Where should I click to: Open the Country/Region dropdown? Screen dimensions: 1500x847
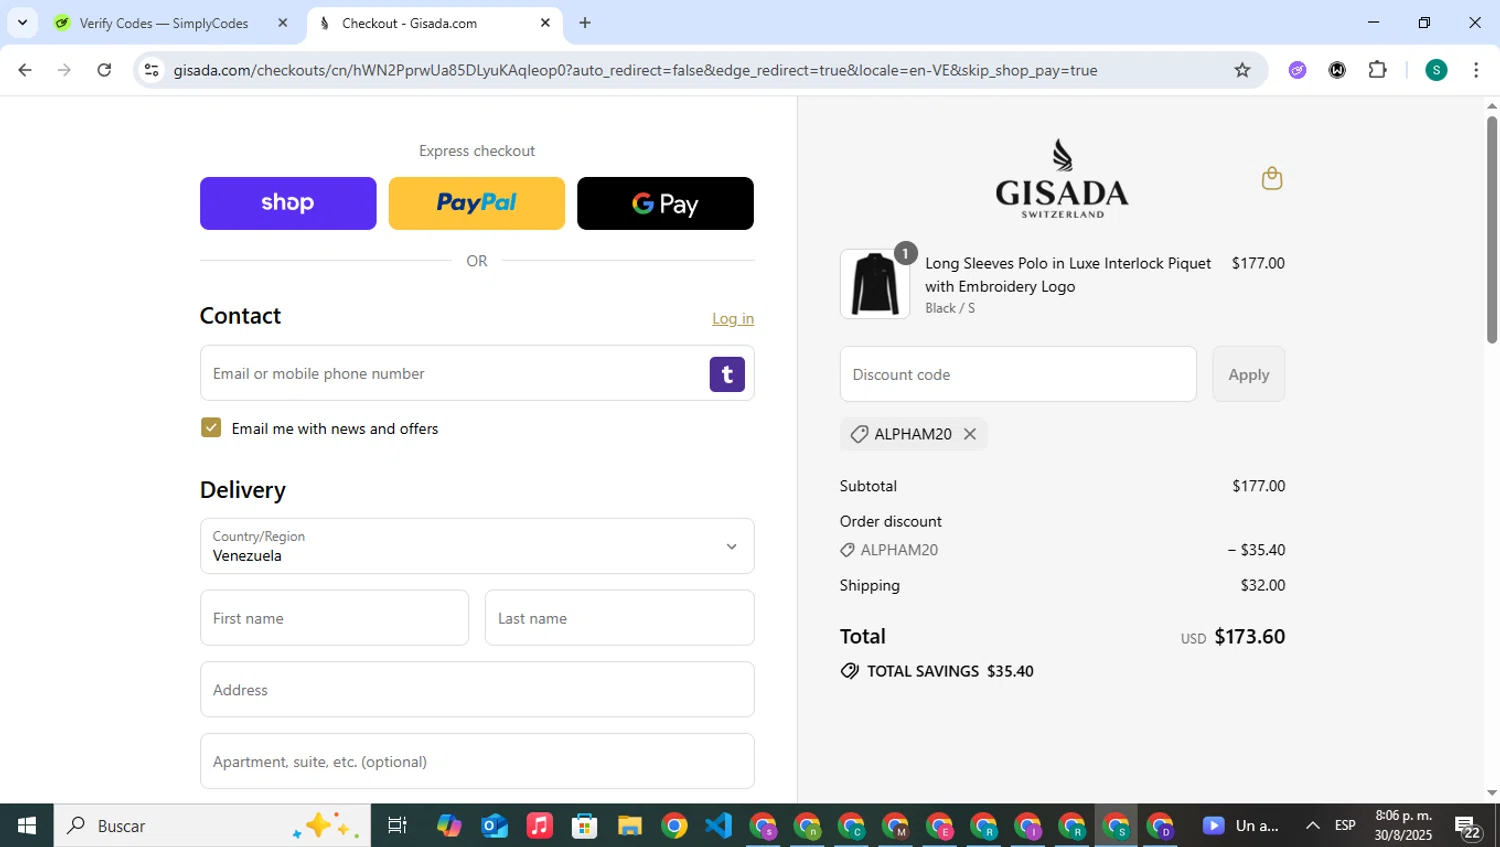click(477, 546)
